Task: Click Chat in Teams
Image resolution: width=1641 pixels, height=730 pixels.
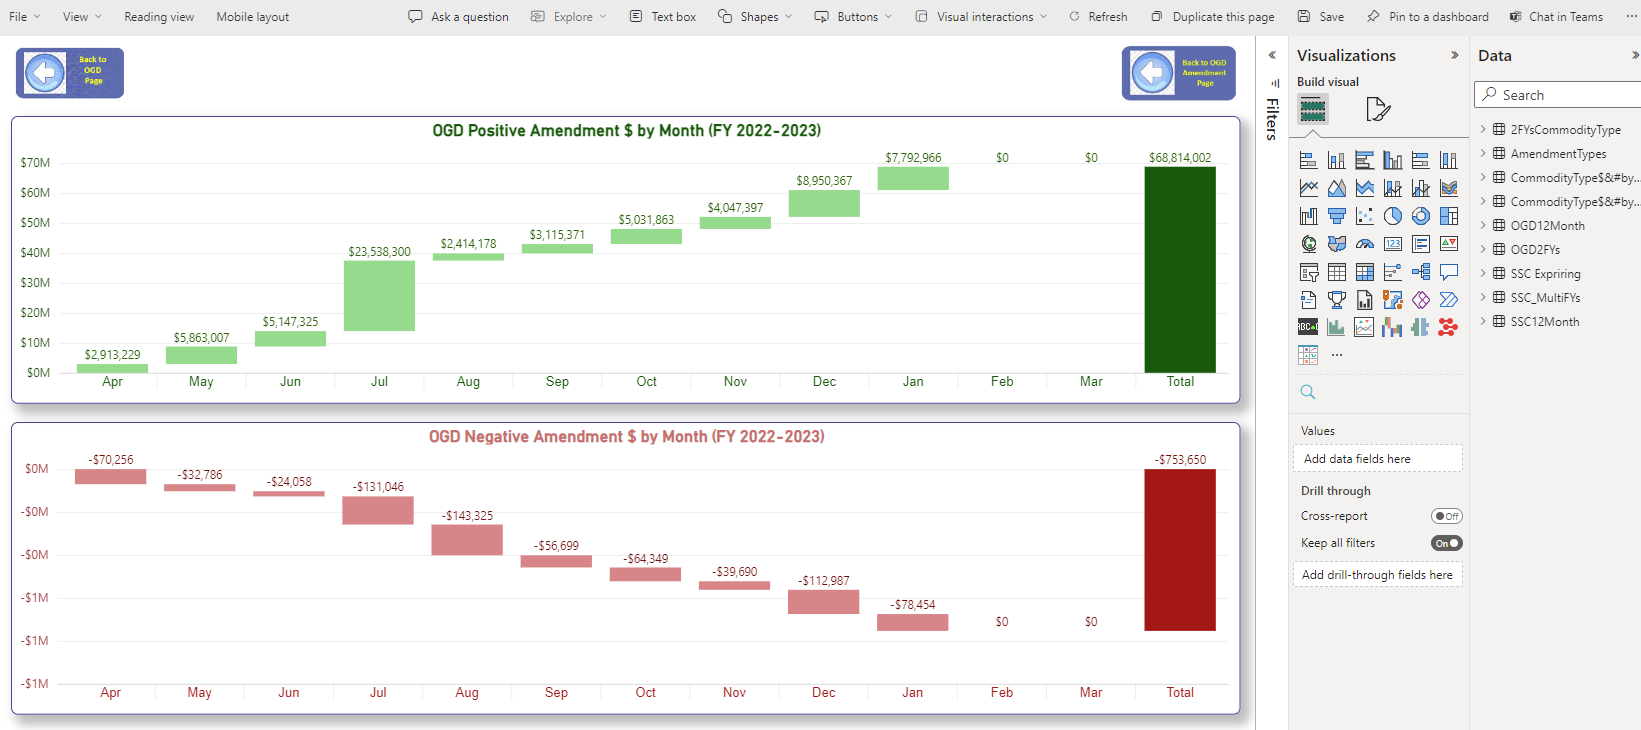Action: (1556, 16)
